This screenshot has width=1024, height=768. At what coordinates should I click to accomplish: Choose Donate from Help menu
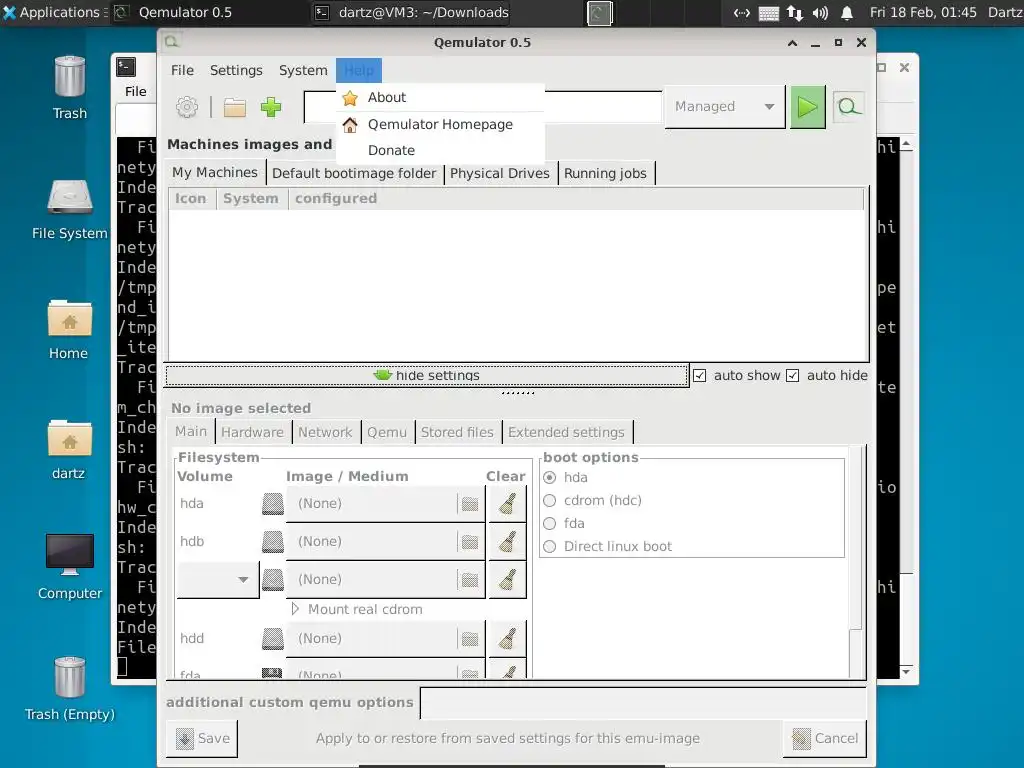441,150
